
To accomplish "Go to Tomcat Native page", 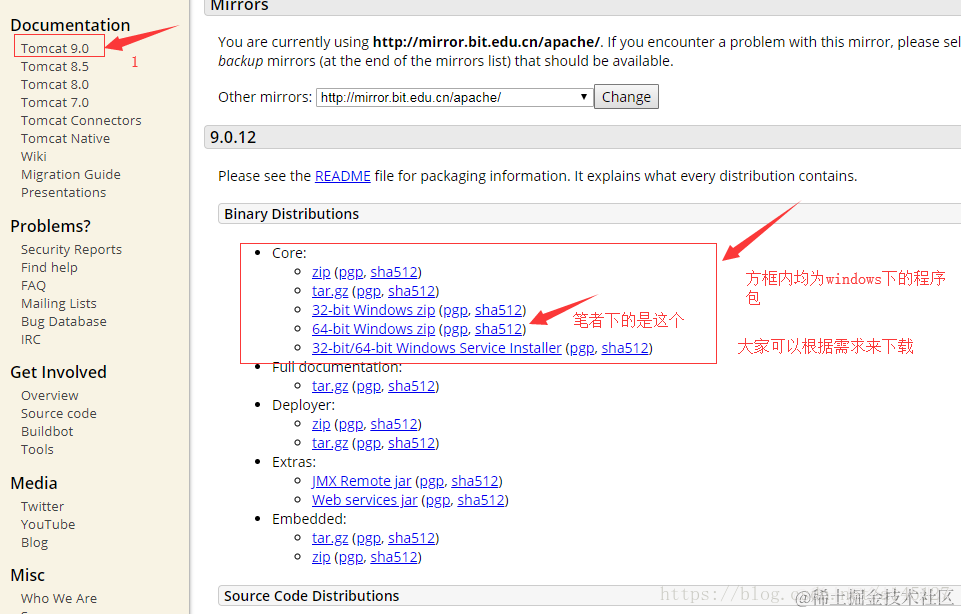I will point(66,138).
